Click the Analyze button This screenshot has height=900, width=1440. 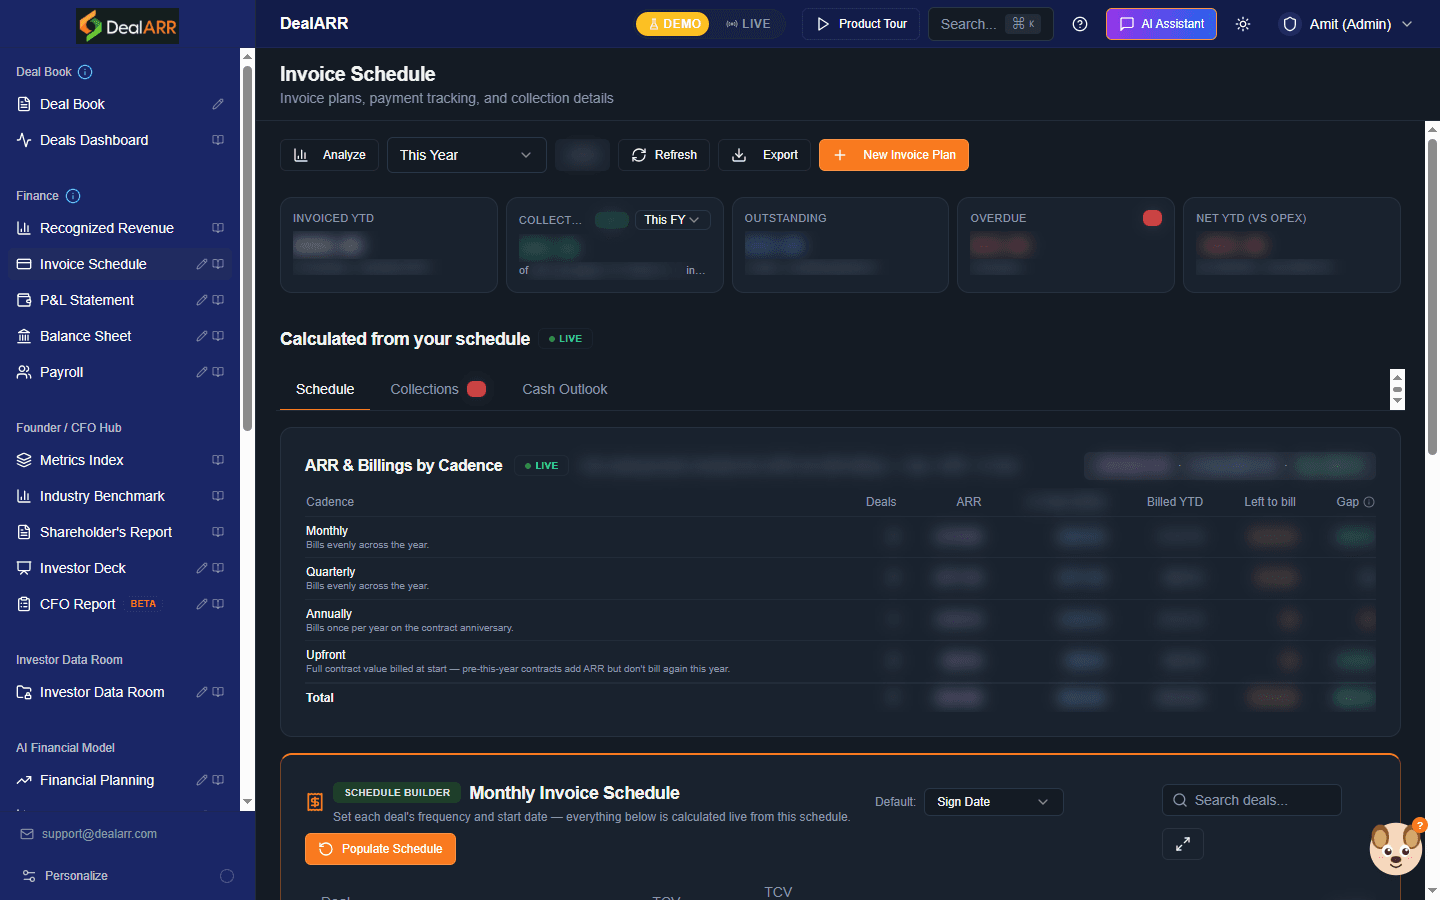[x=329, y=155]
